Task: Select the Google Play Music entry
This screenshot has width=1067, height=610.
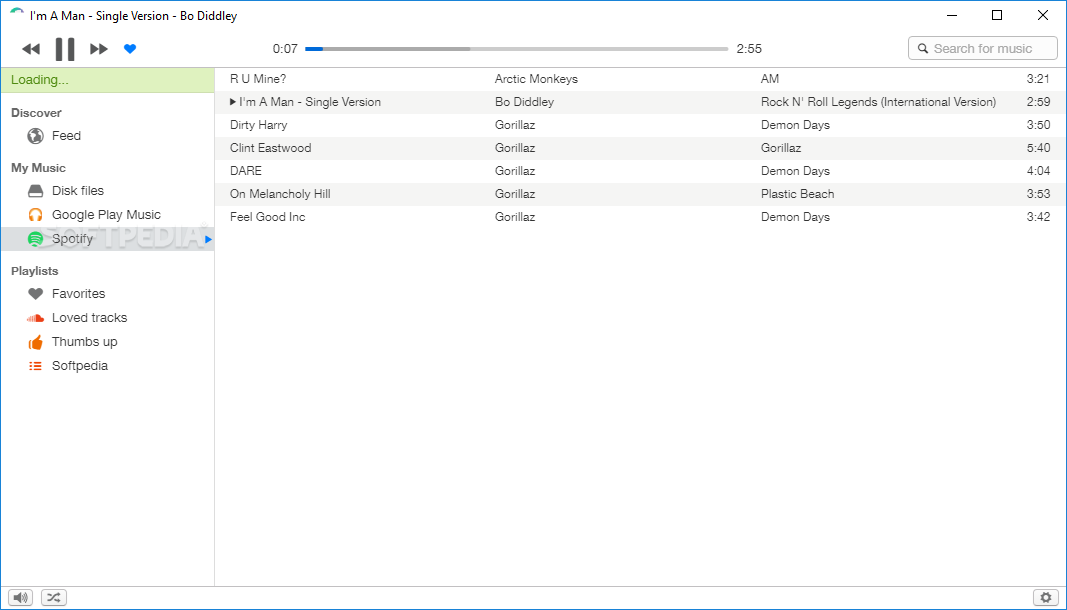Action: 106,215
